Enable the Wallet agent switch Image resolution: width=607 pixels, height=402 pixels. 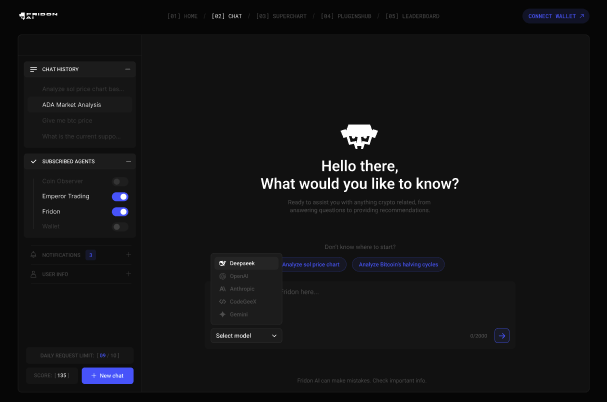[120, 227]
